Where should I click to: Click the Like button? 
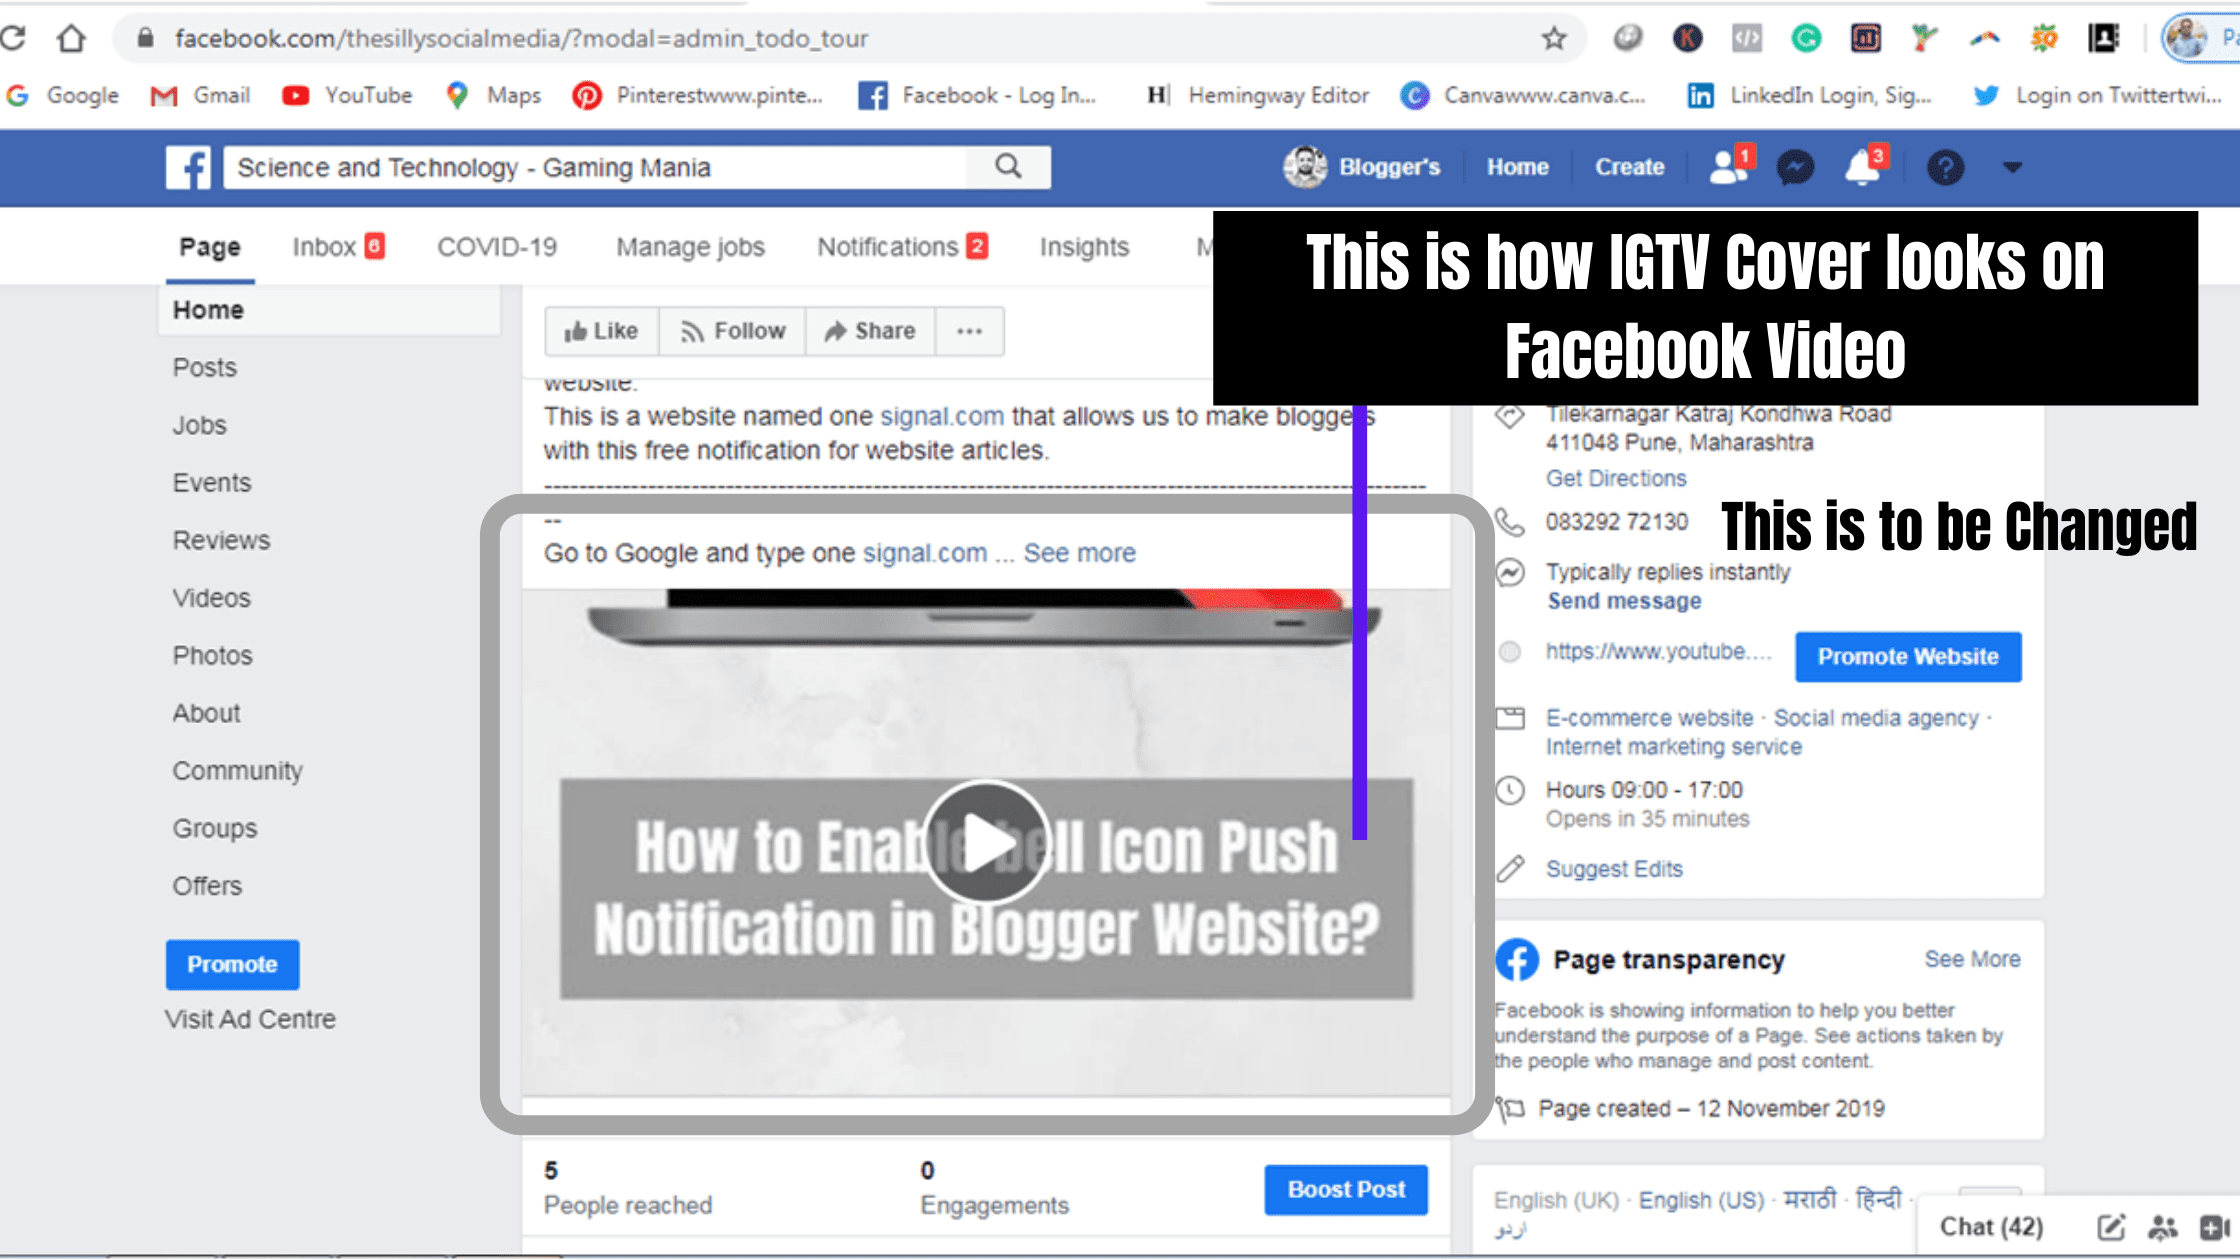(x=601, y=331)
